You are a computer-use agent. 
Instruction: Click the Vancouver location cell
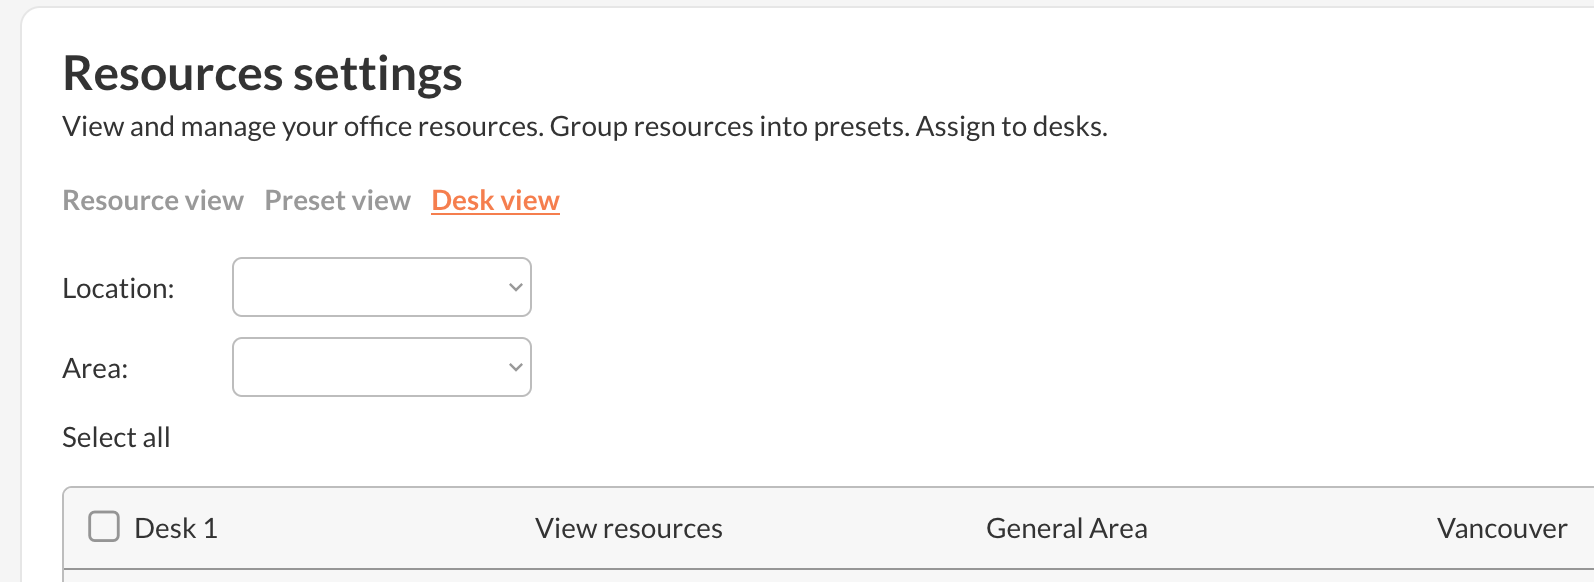(x=1501, y=528)
